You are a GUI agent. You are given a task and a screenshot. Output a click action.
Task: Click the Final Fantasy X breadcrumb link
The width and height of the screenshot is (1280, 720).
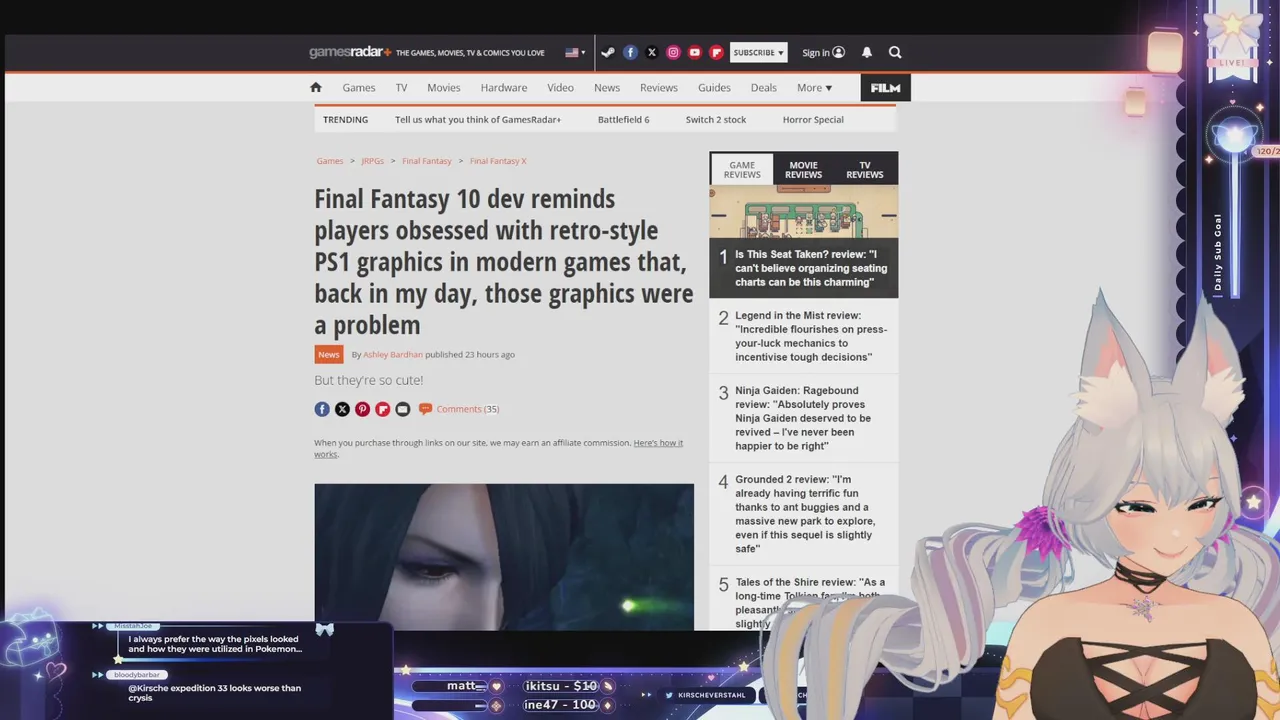[x=498, y=161]
